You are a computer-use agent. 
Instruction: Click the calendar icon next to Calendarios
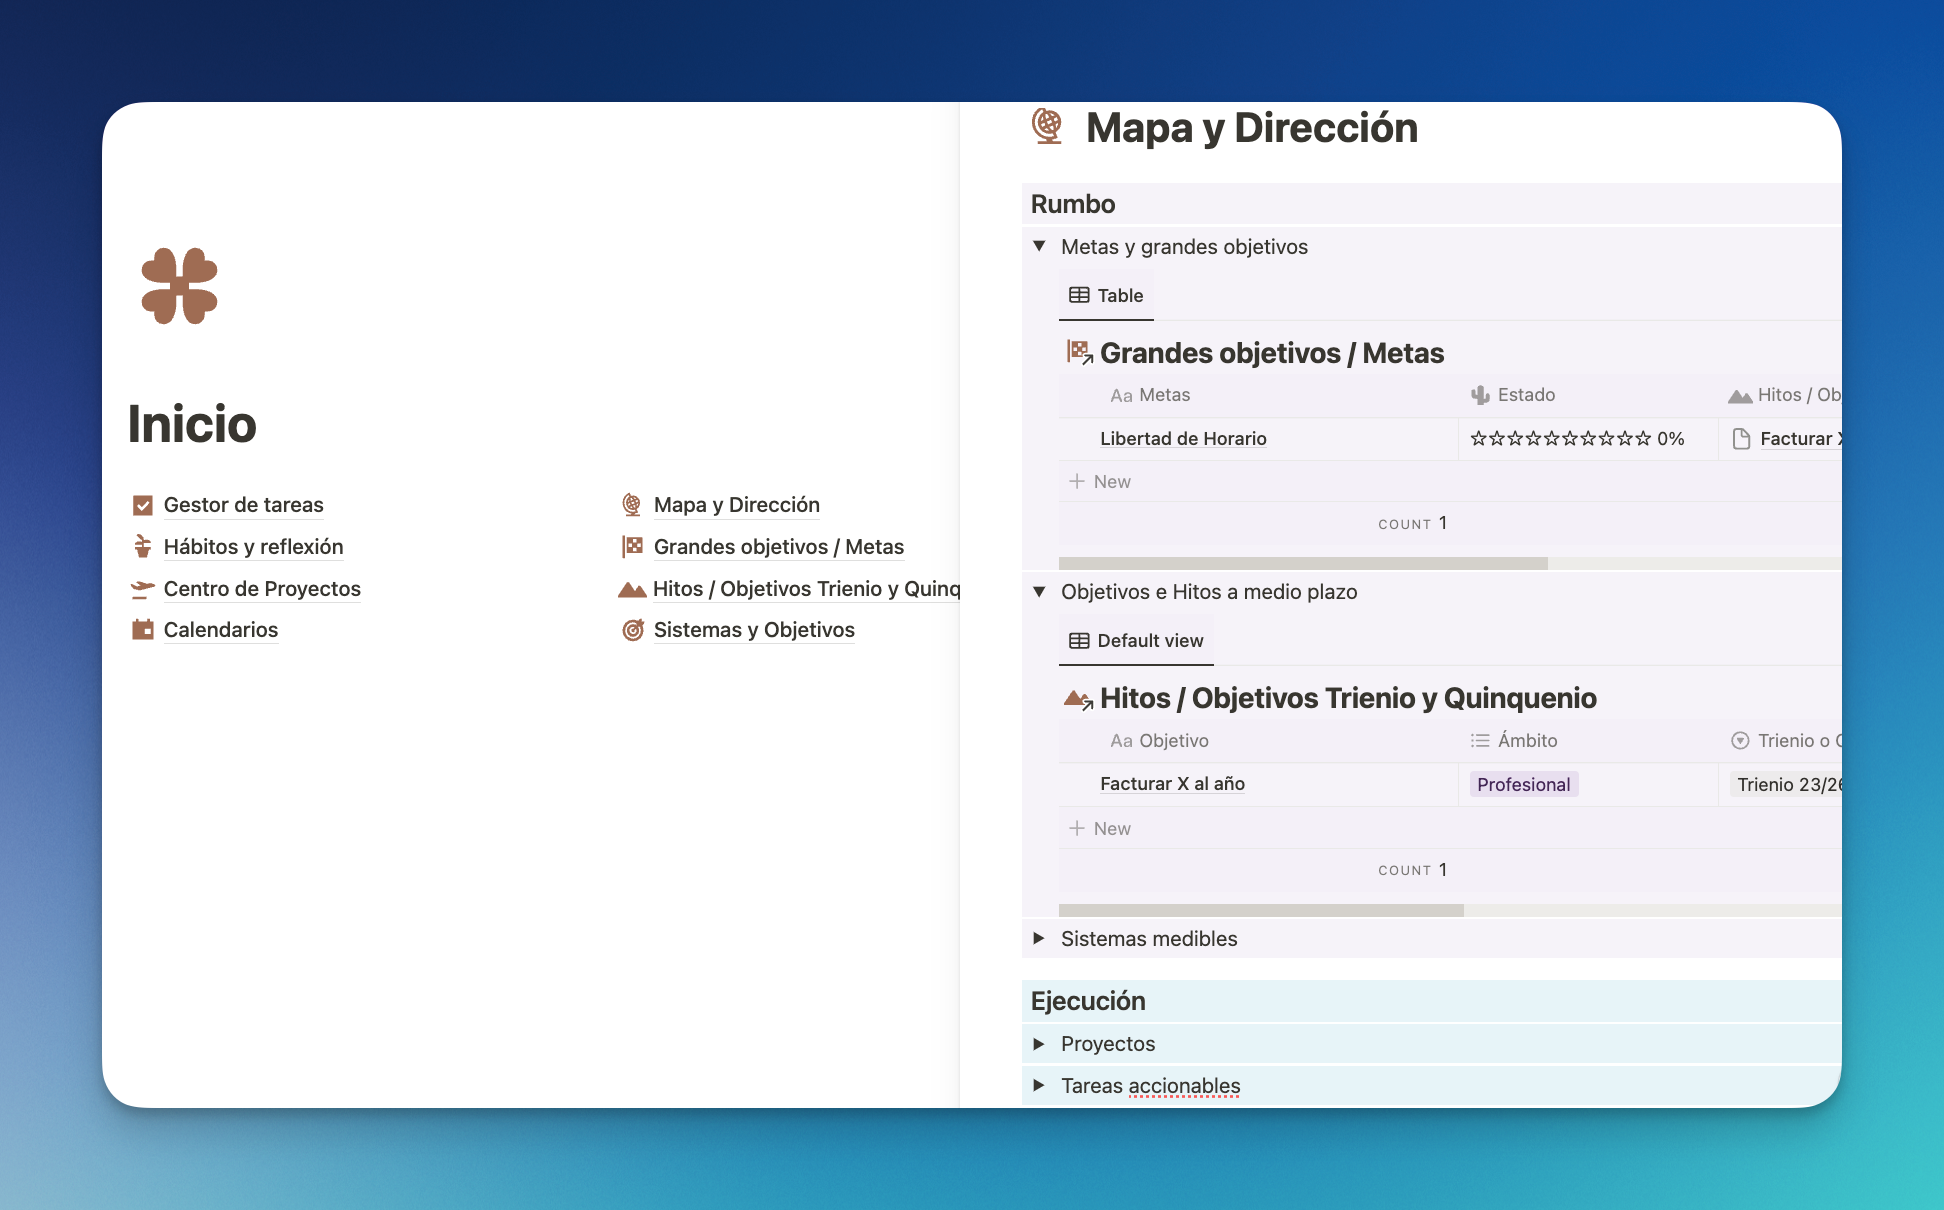click(143, 630)
